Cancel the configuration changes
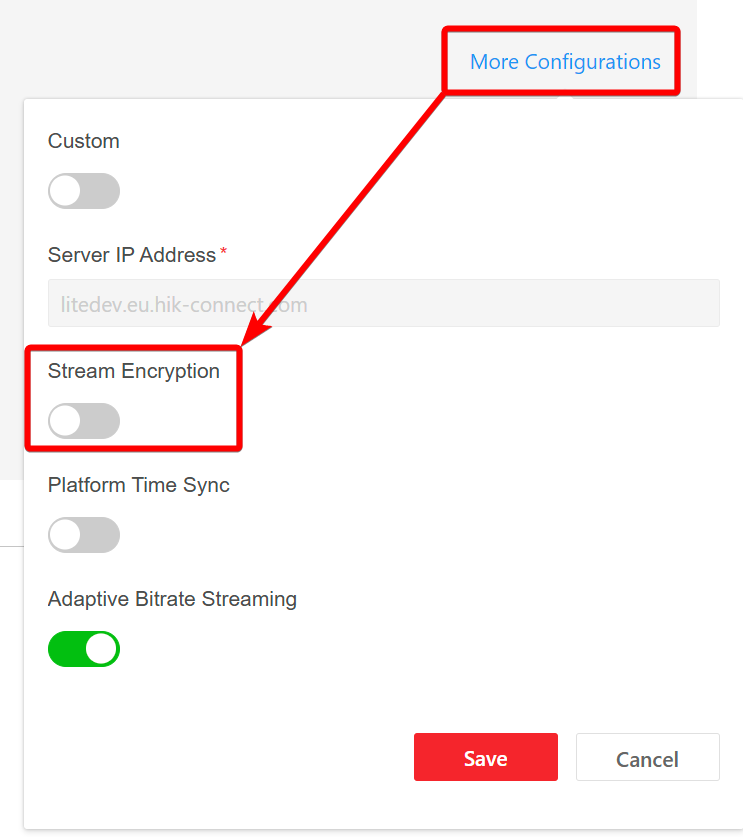 click(x=647, y=757)
